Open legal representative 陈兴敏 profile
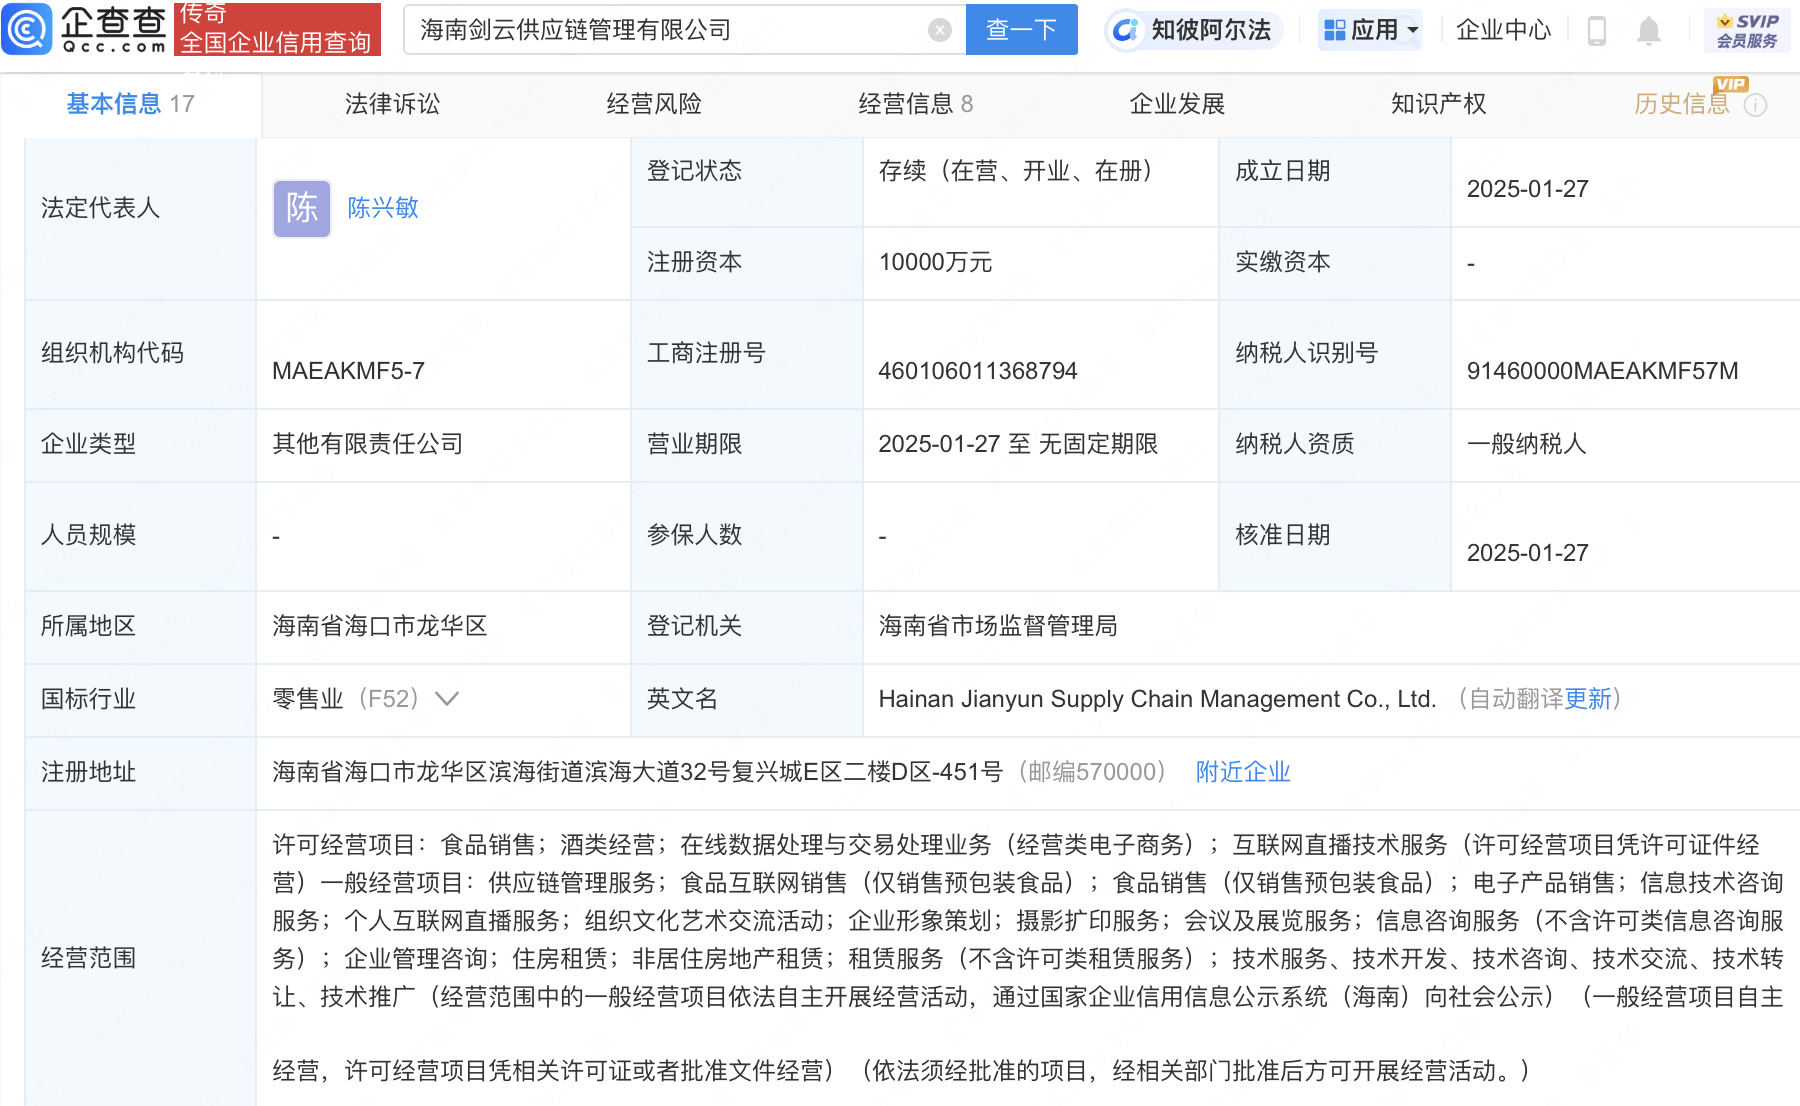Viewport: 1800px width, 1106px height. [x=383, y=208]
